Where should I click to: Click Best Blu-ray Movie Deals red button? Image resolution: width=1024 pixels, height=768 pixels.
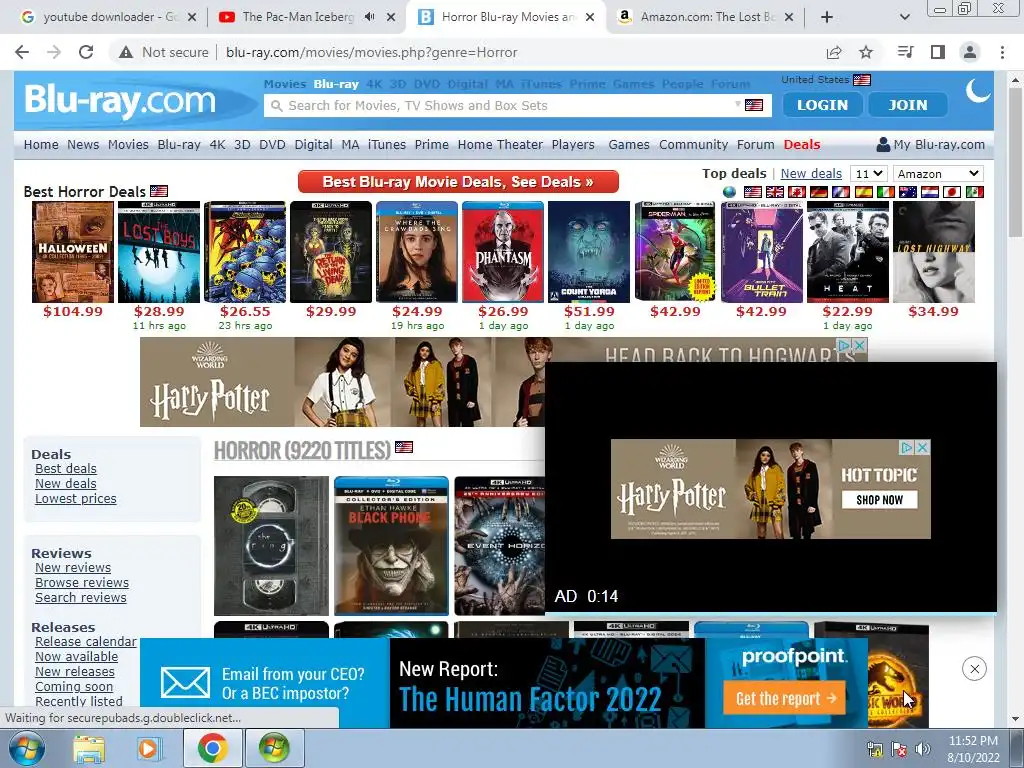458,182
